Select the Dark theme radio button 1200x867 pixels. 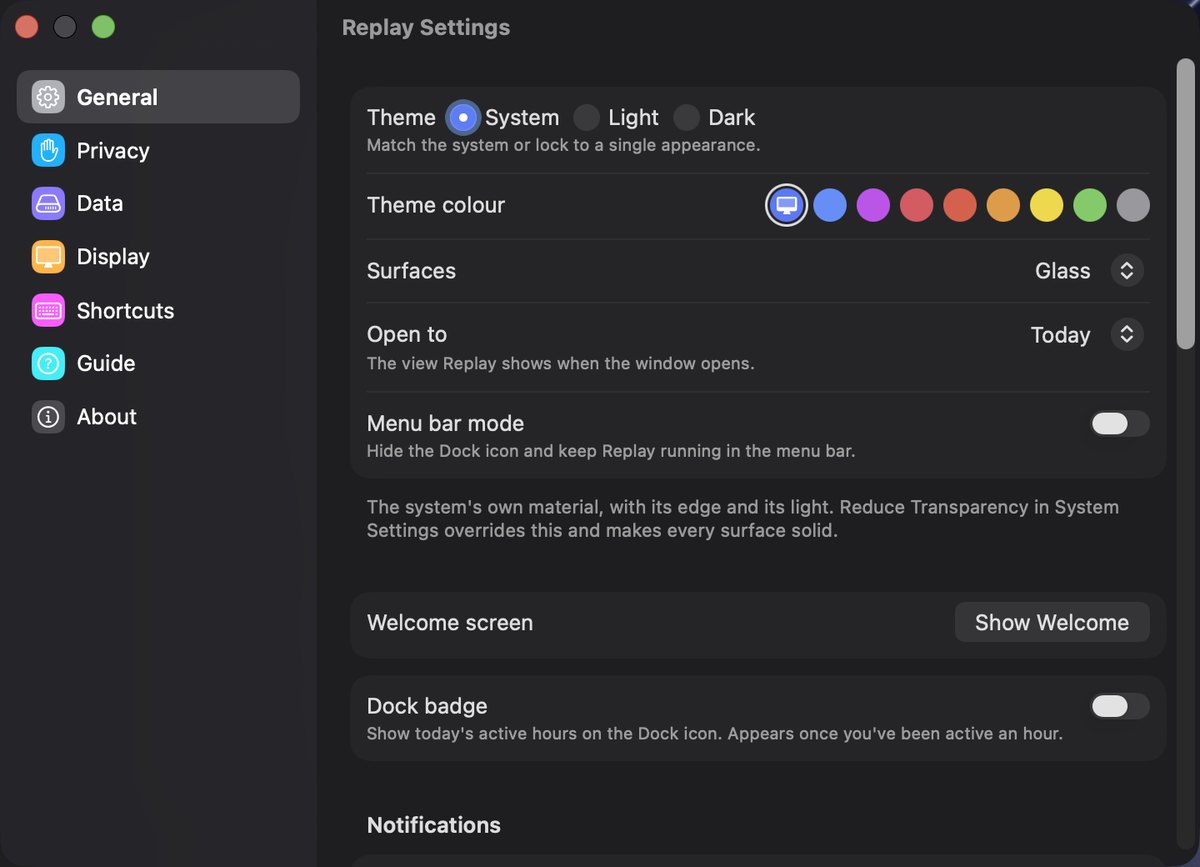point(686,118)
